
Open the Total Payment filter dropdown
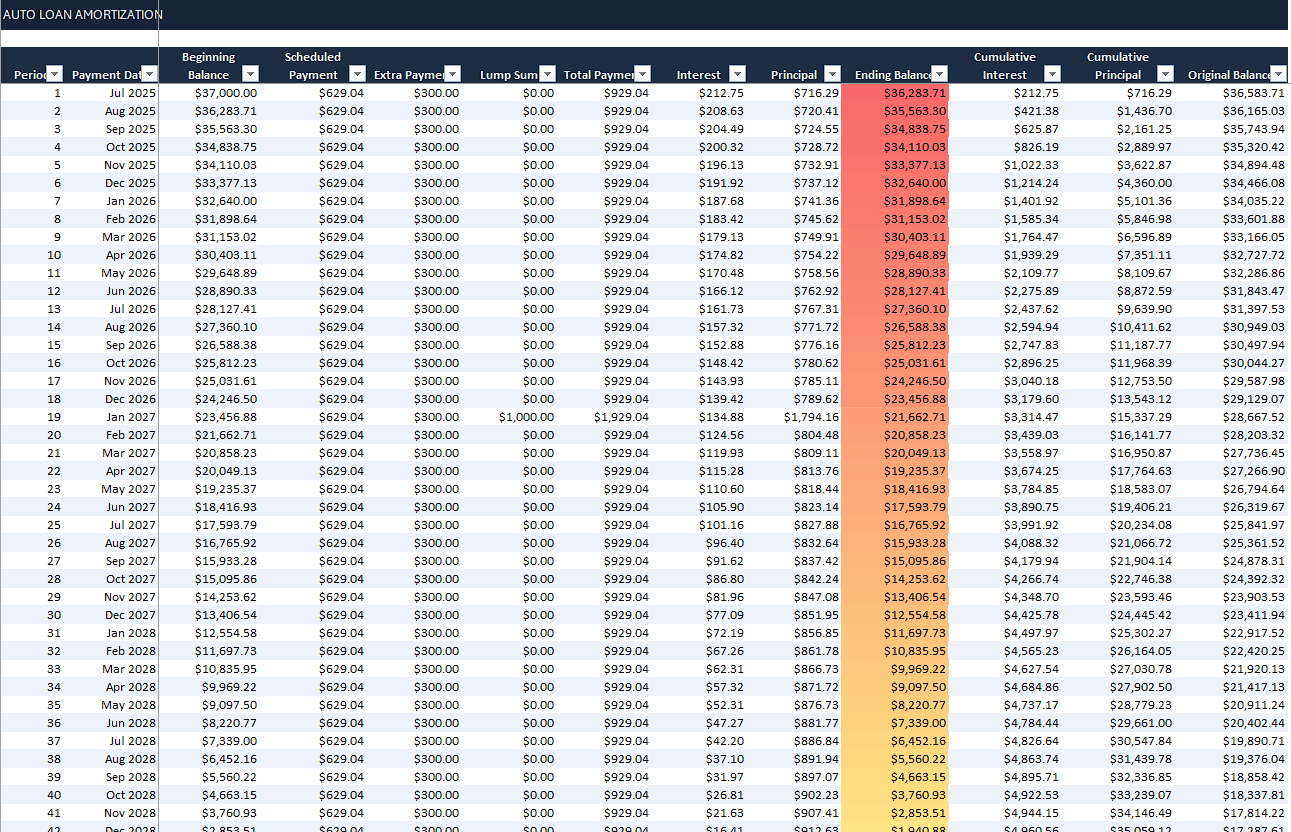643,74
